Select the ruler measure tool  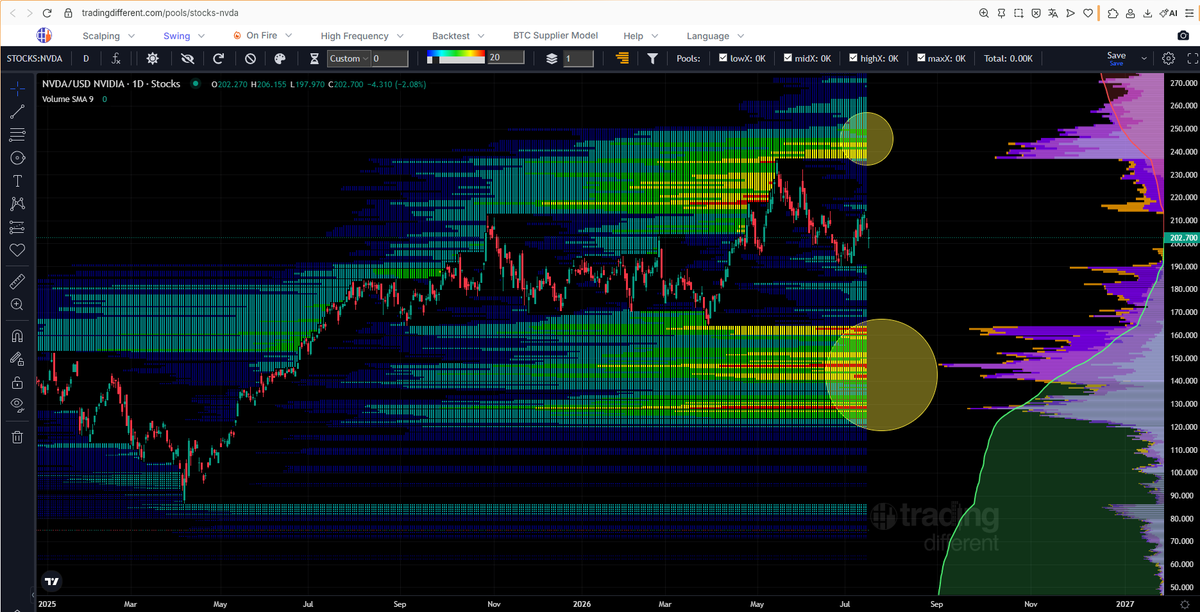17,281
